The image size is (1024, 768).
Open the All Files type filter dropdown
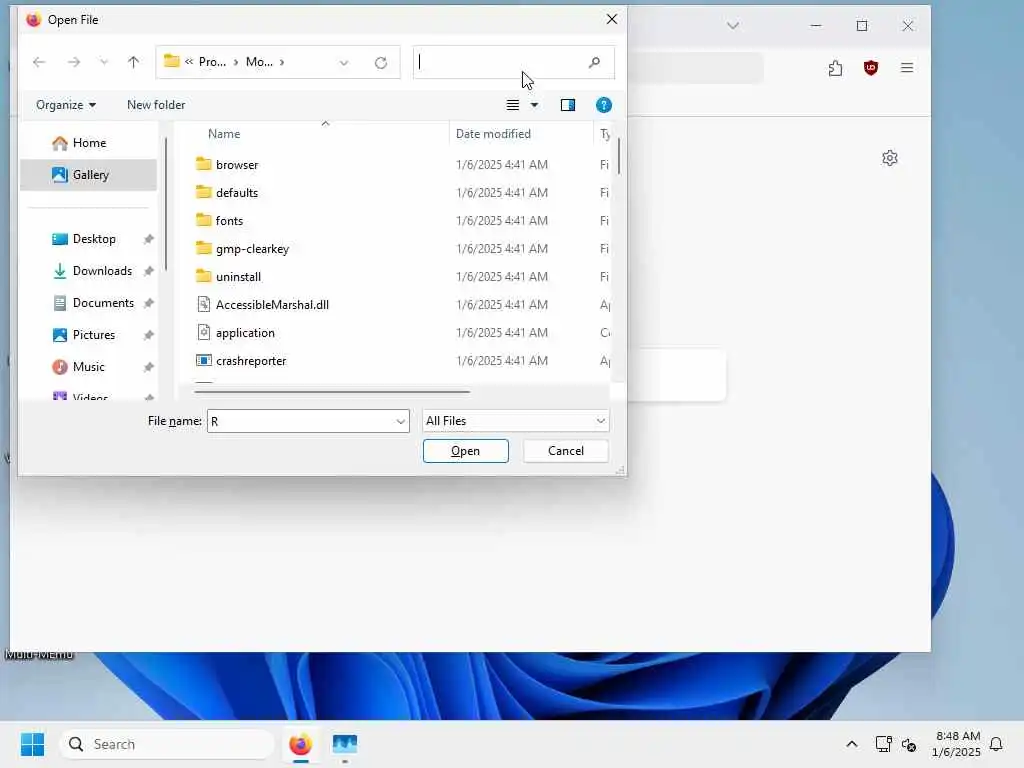515,421
